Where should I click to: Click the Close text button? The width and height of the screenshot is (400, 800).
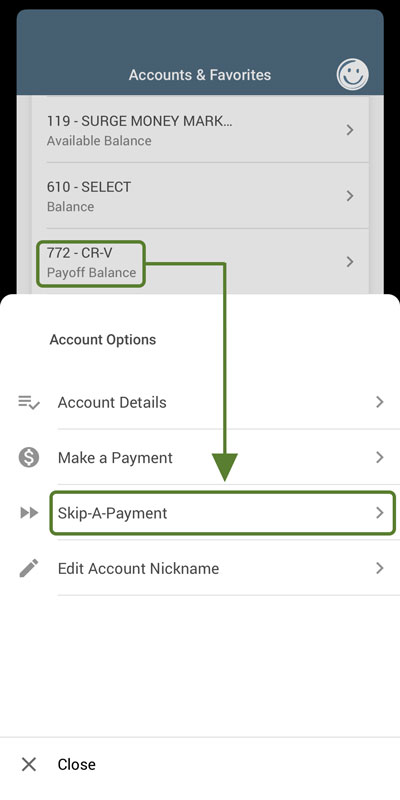(77, 764)
